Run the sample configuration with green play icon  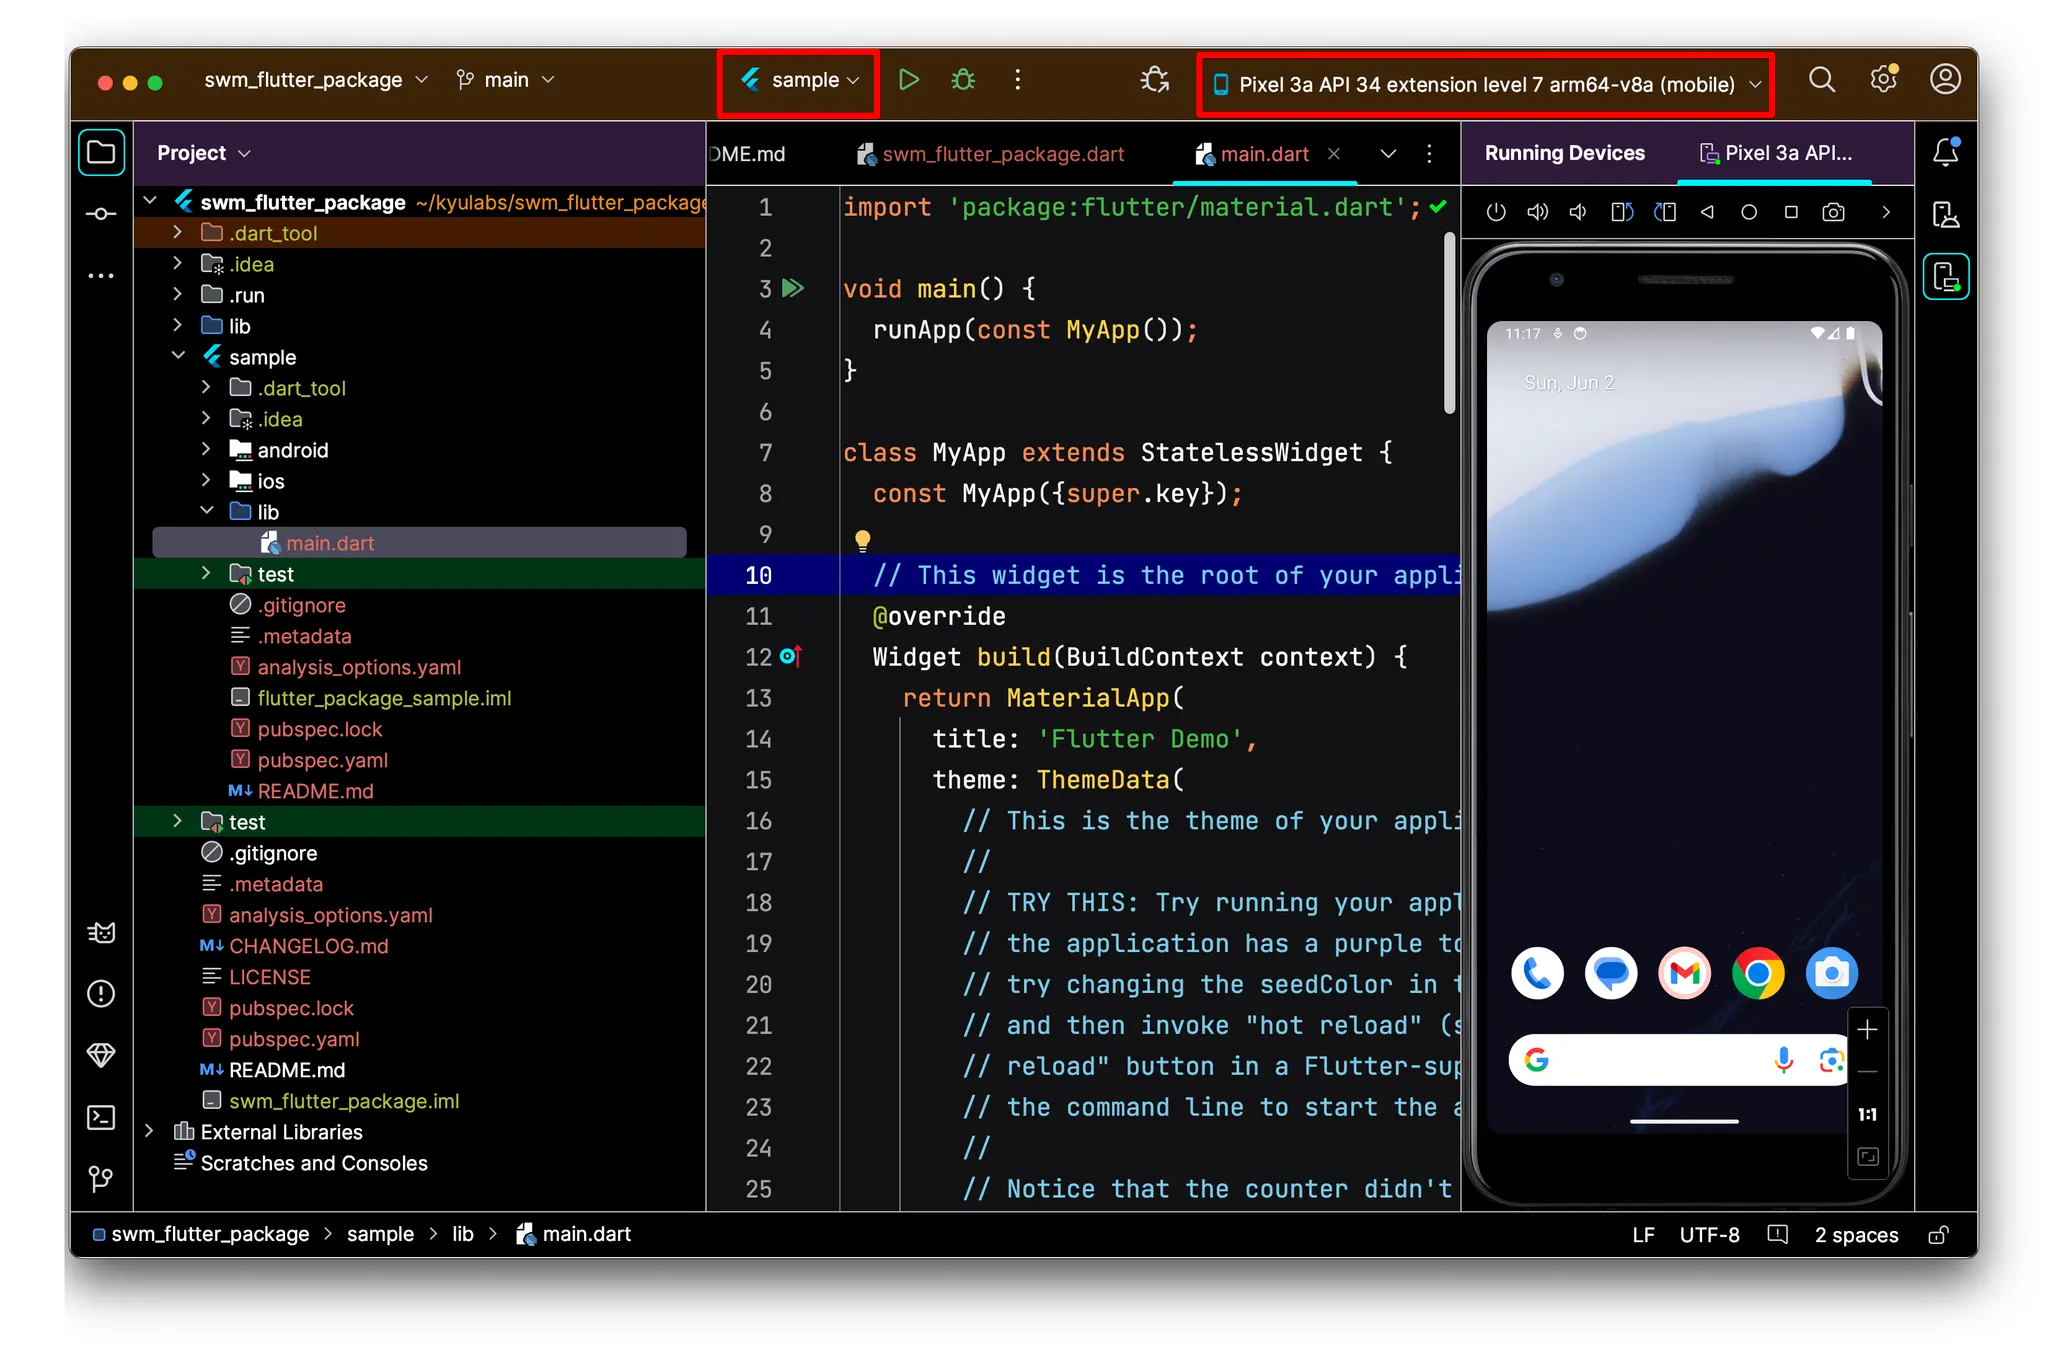[x=908, y=80]
